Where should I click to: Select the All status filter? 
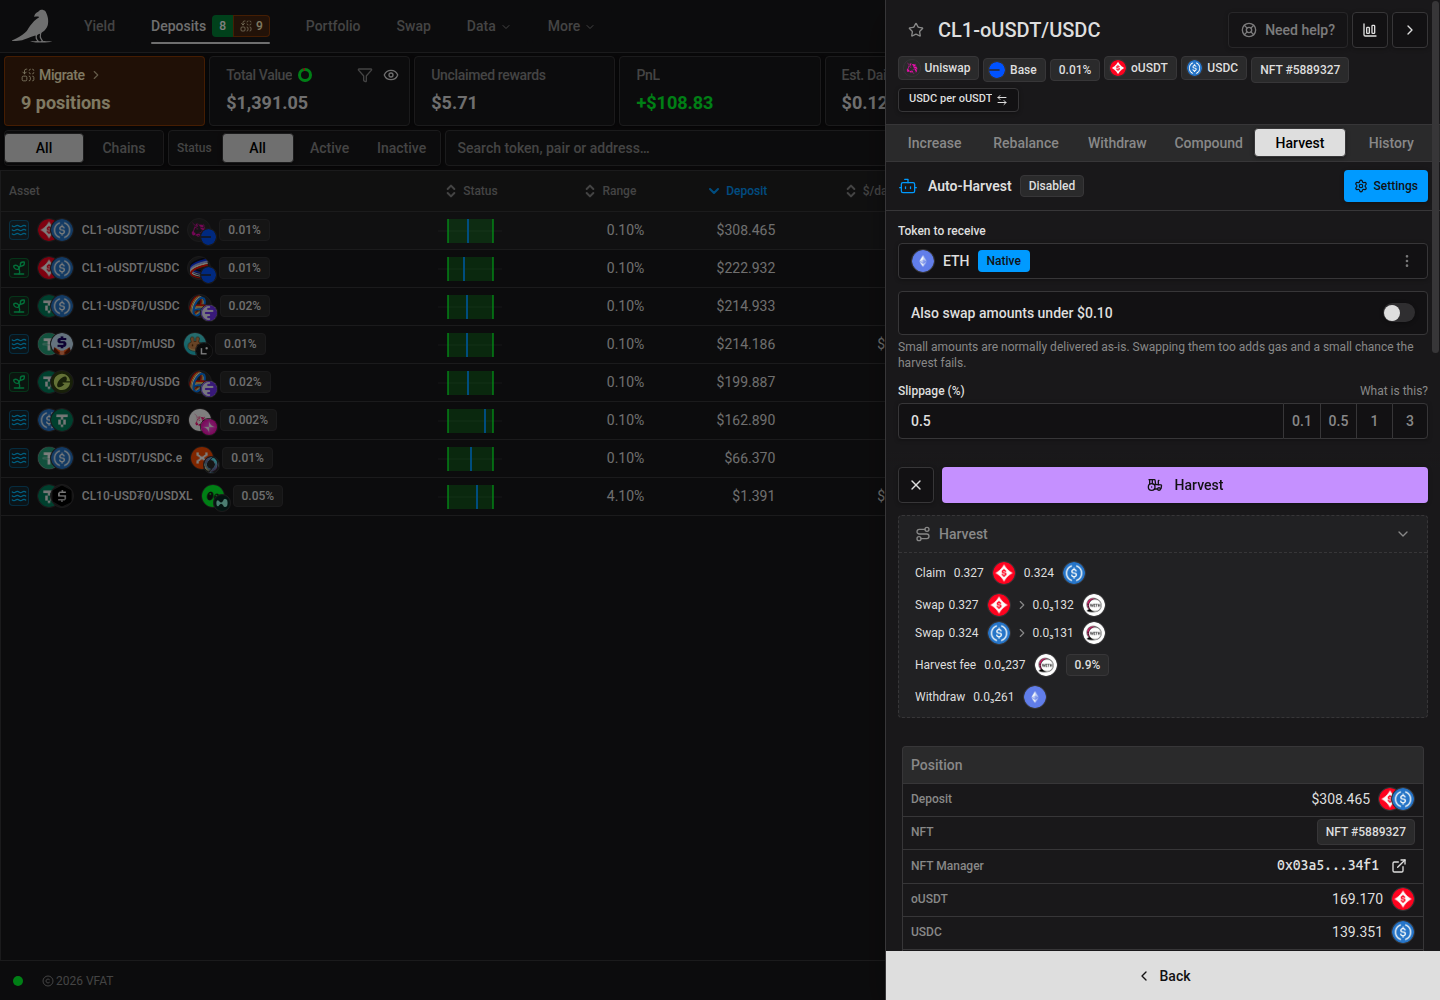[x=258, y=148]
